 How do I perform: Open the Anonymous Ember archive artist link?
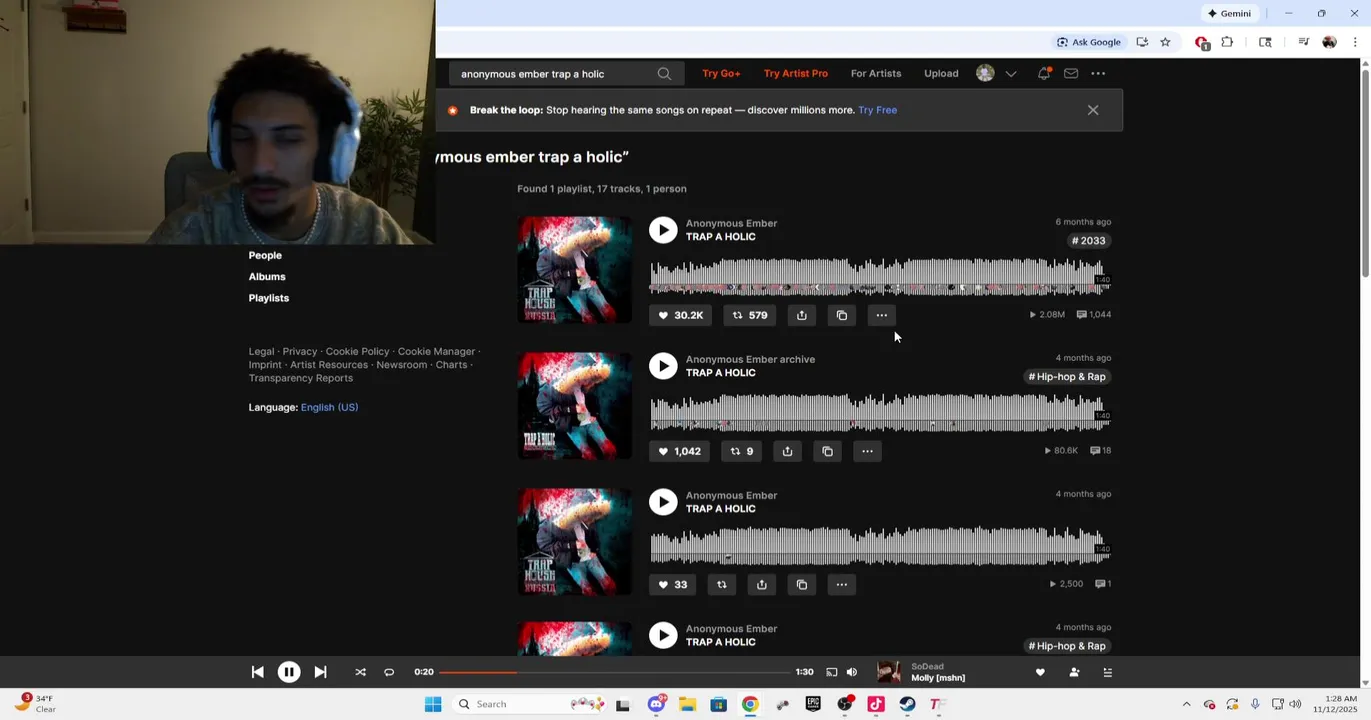(x=750, y=359)
